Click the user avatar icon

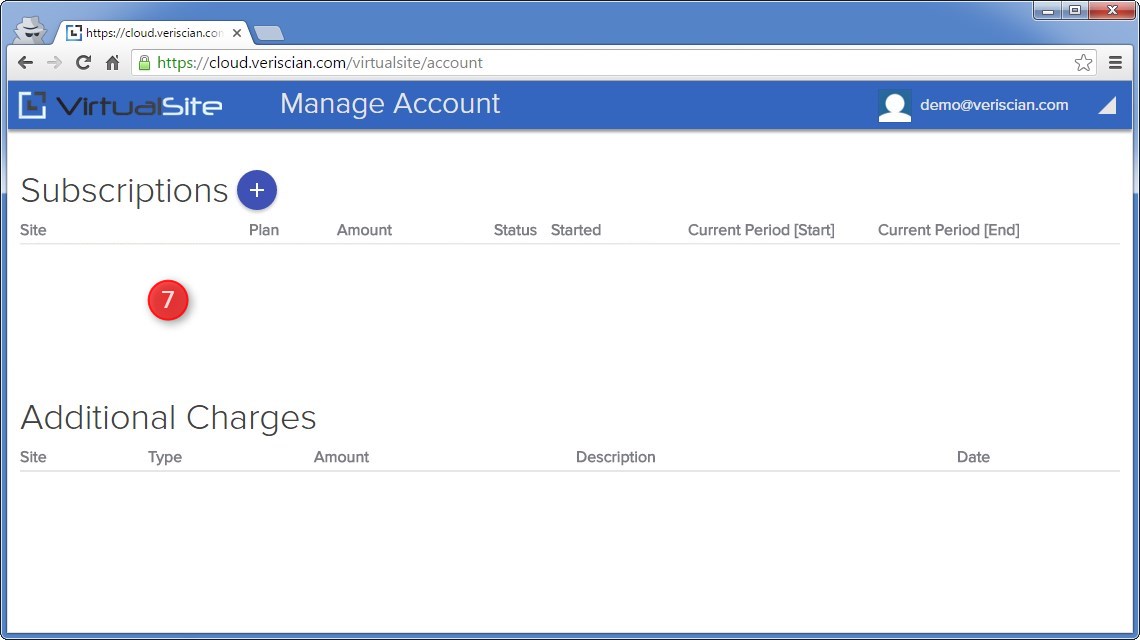(x=894, y=105)
